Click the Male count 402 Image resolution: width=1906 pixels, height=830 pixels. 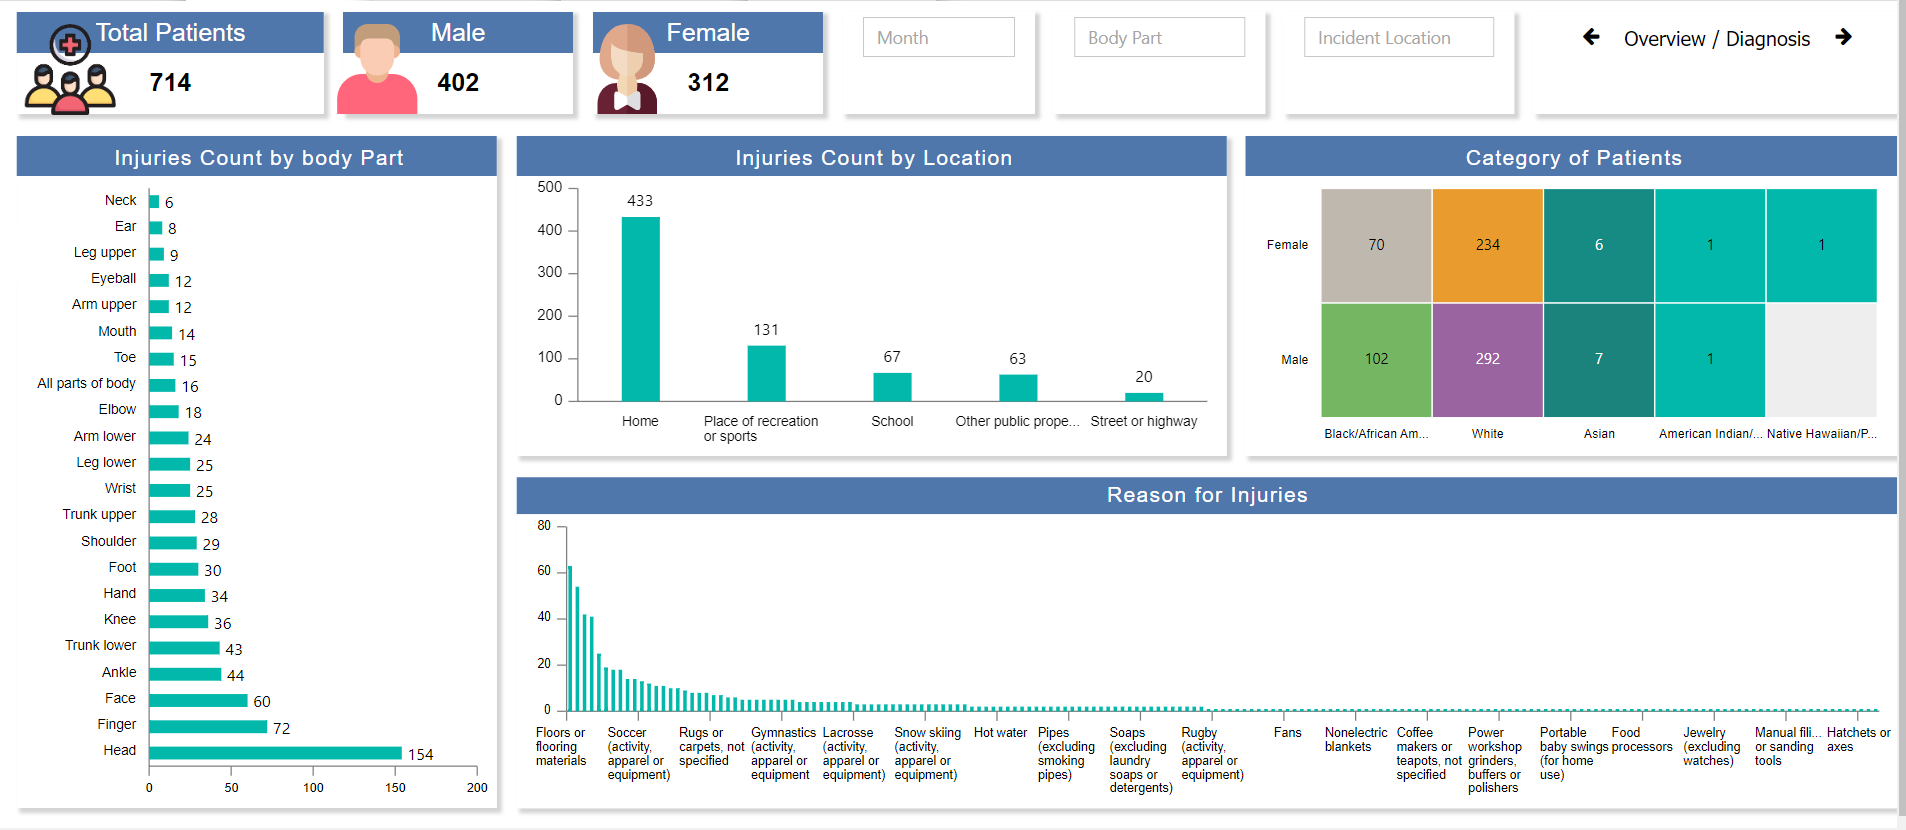[458, 83]
